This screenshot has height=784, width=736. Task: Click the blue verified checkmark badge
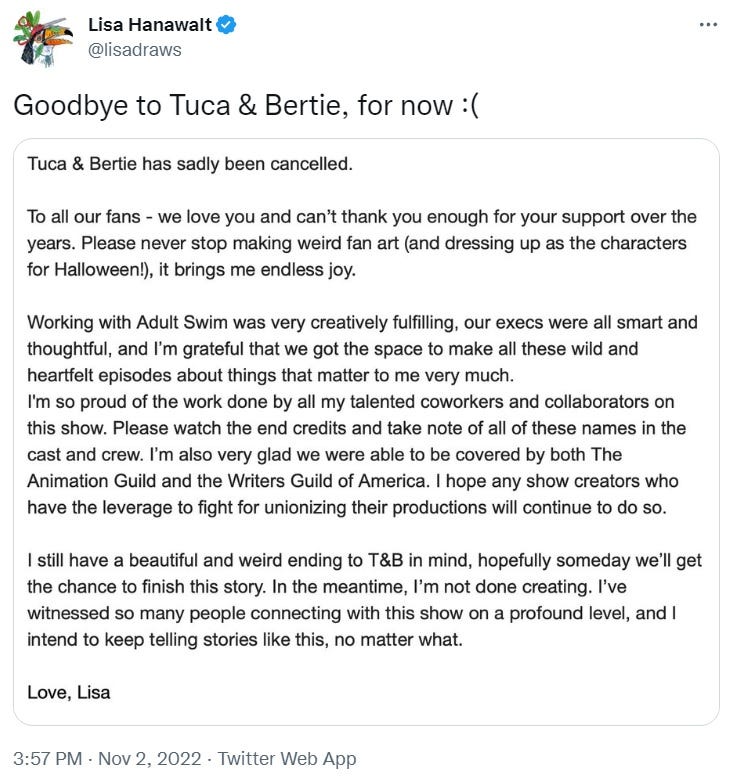coord(227,24)
